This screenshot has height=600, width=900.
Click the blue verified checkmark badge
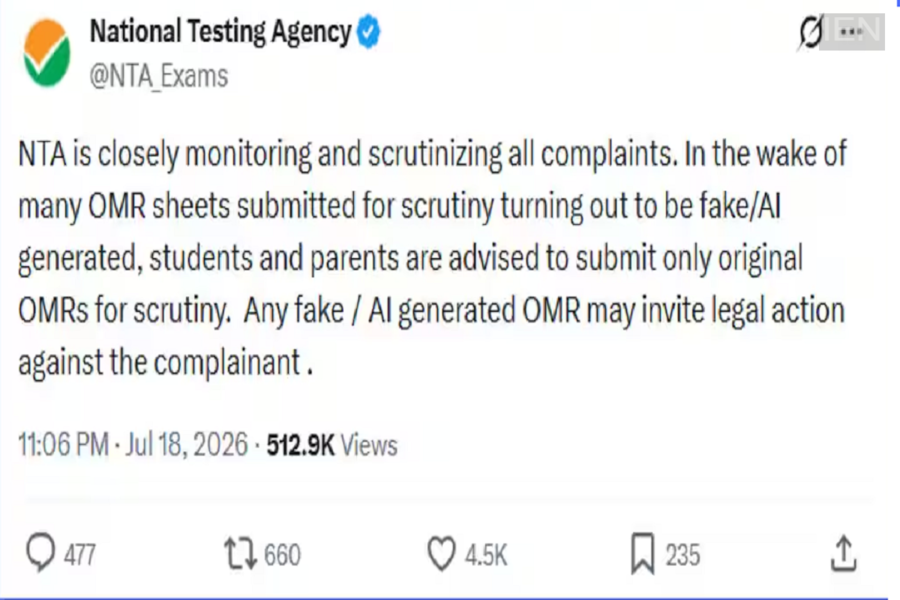(368, 32)
